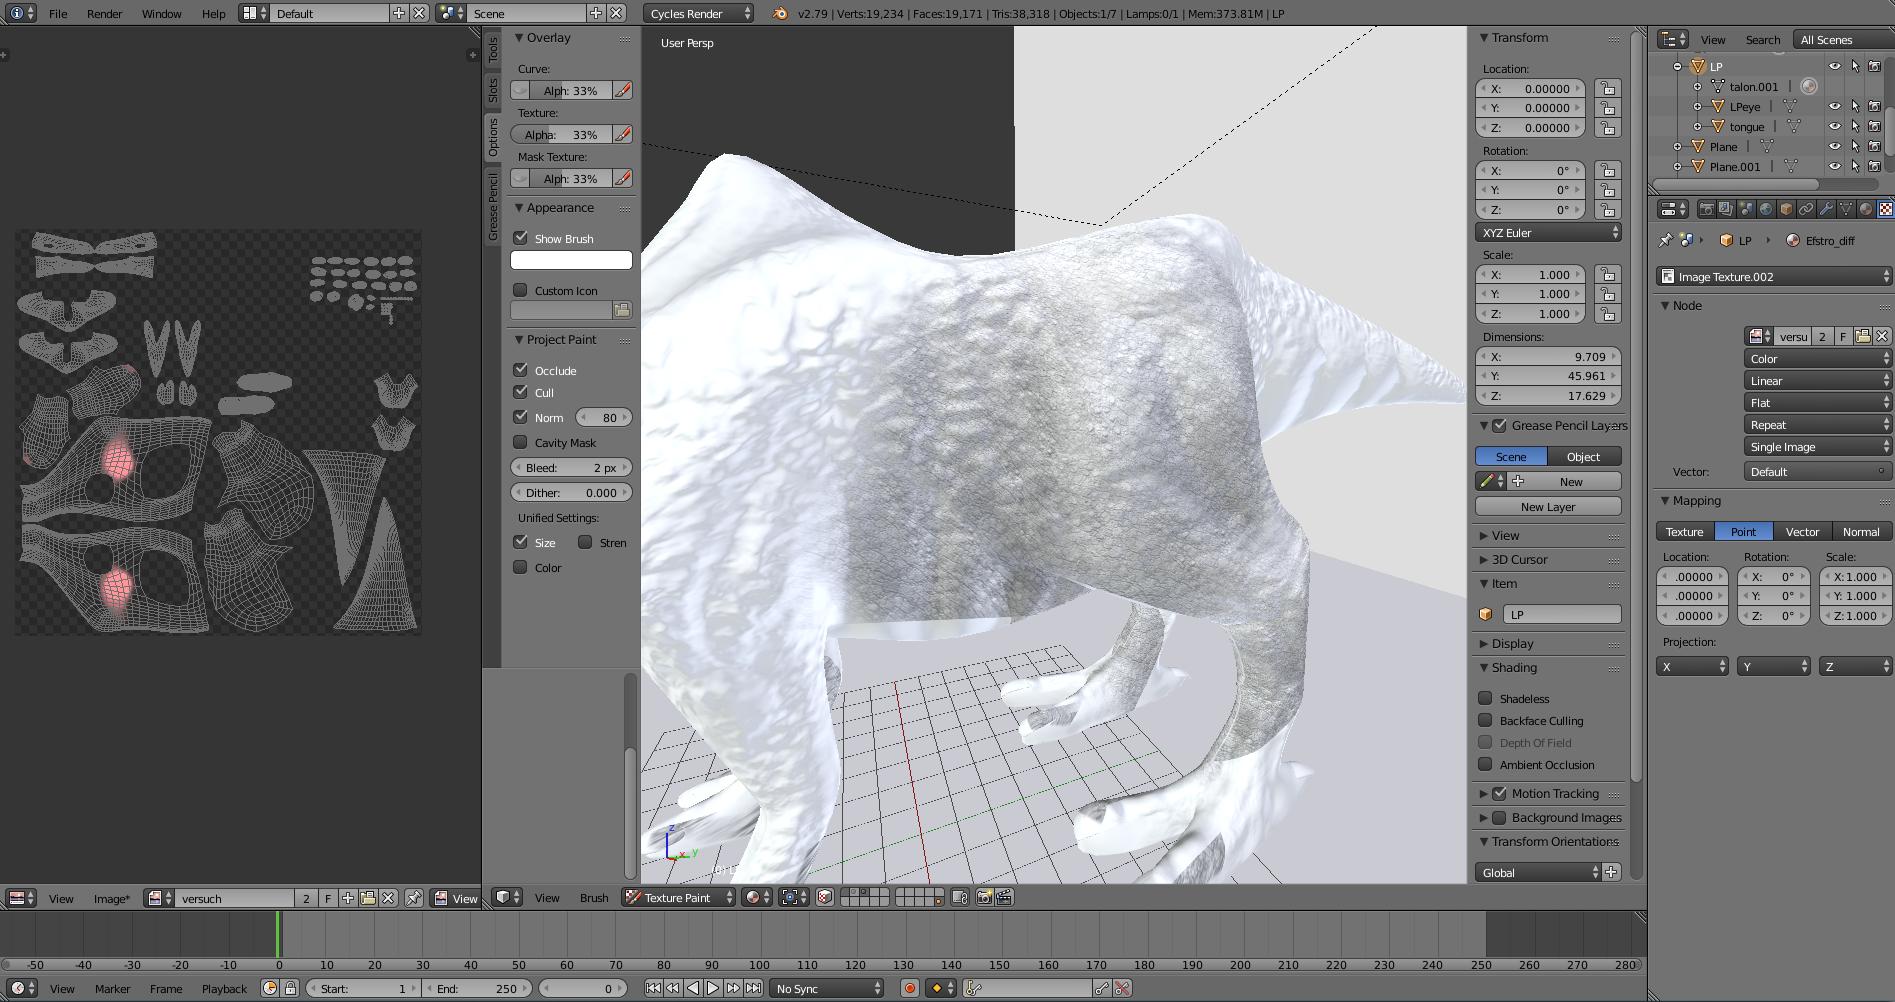Switch to the Slots vertical tab
This screenshot has width=1895, height=1002.
(x=493, y=91)
